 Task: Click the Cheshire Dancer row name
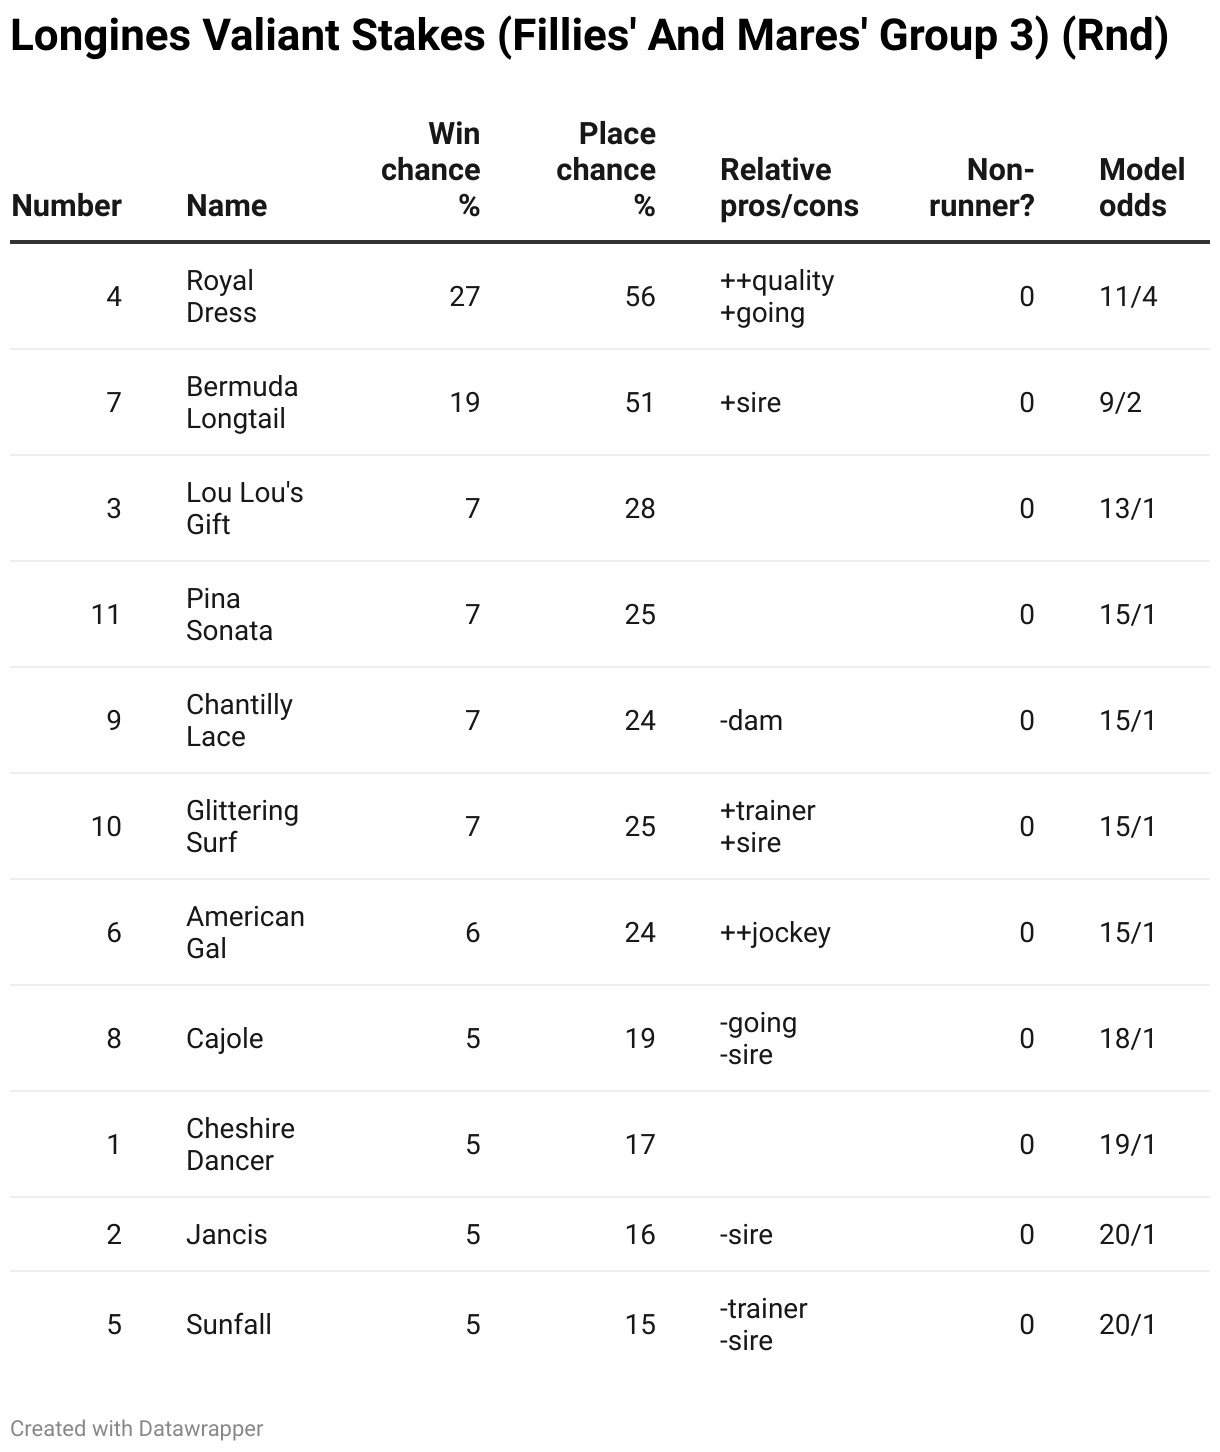click(240, 1145)
